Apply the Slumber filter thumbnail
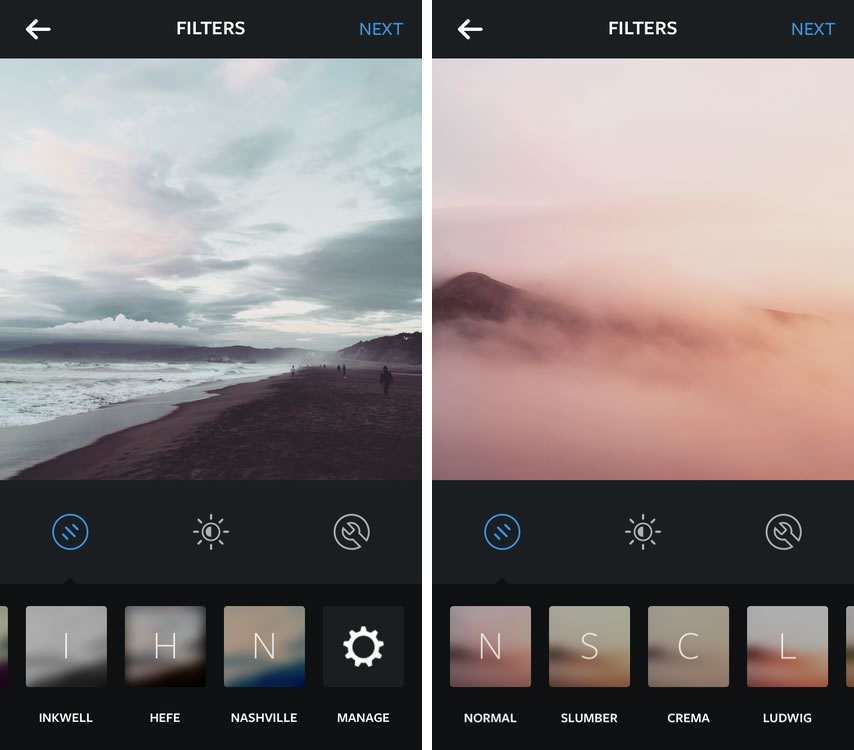Viewport: 854px width, 750px height. pos(589,647)
